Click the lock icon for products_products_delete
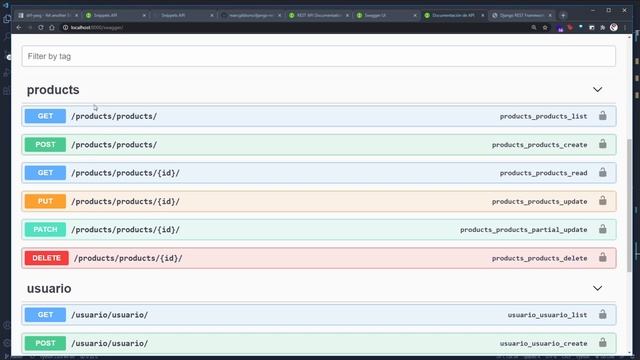This screenshot has width=640, height=360. click(602, 258)
